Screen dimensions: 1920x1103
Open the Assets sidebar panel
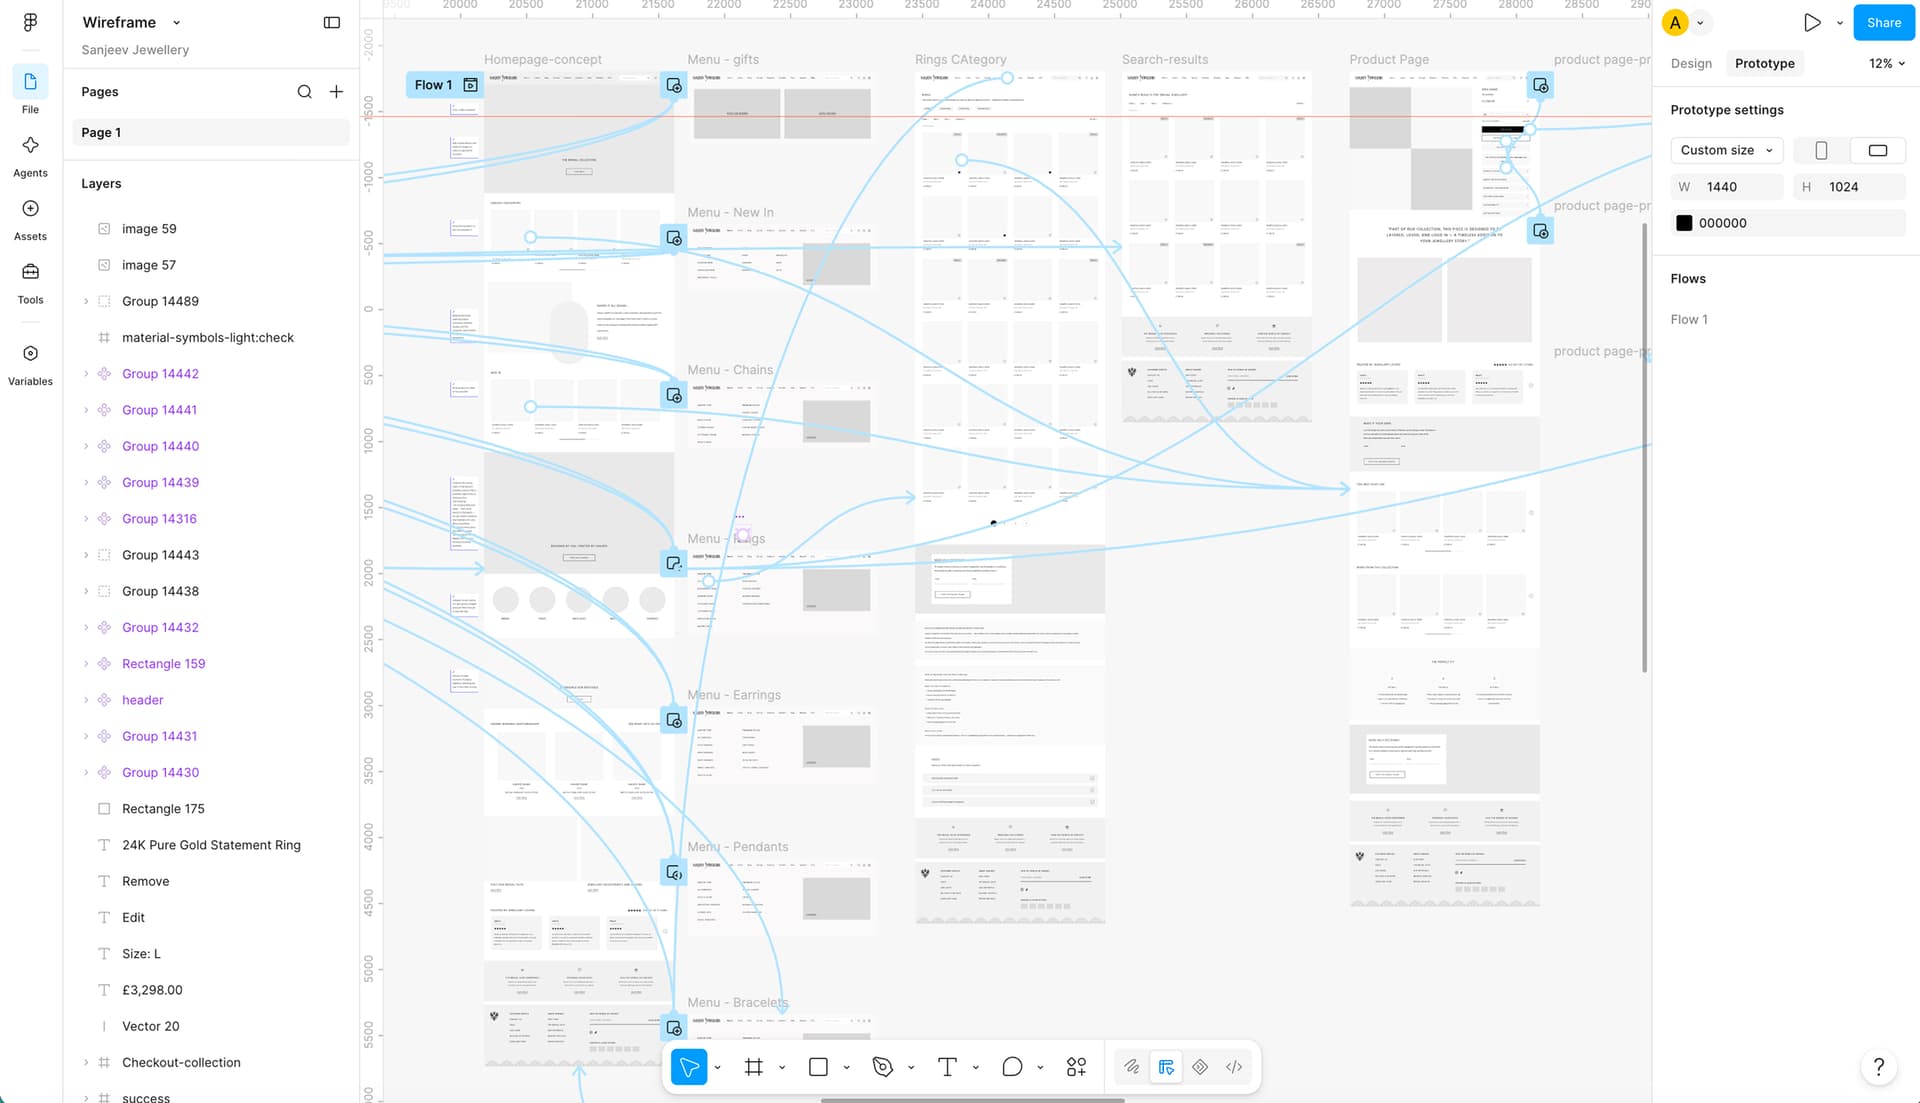coord(30,219)
